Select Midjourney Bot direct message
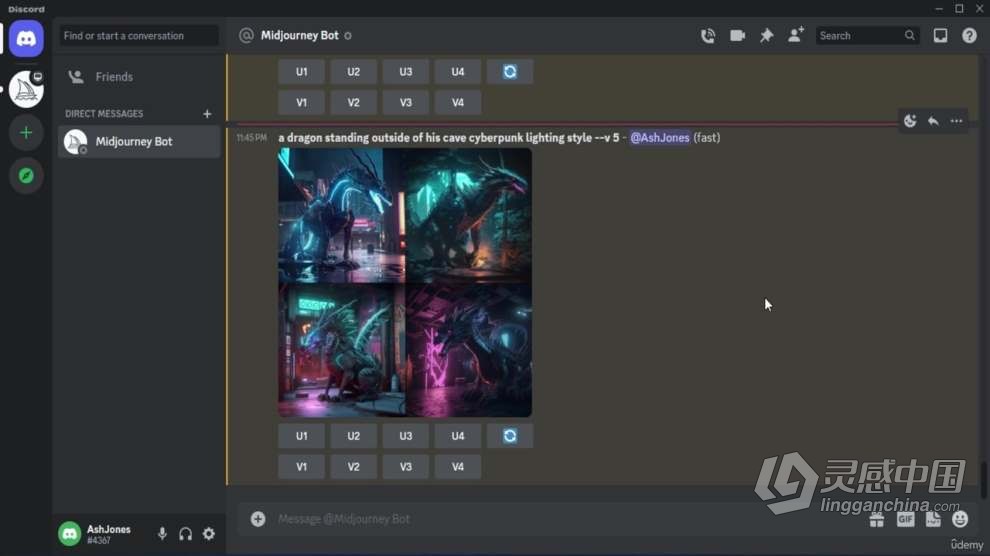The width and height of the screenshot is (990, 556). coord(139,141)
